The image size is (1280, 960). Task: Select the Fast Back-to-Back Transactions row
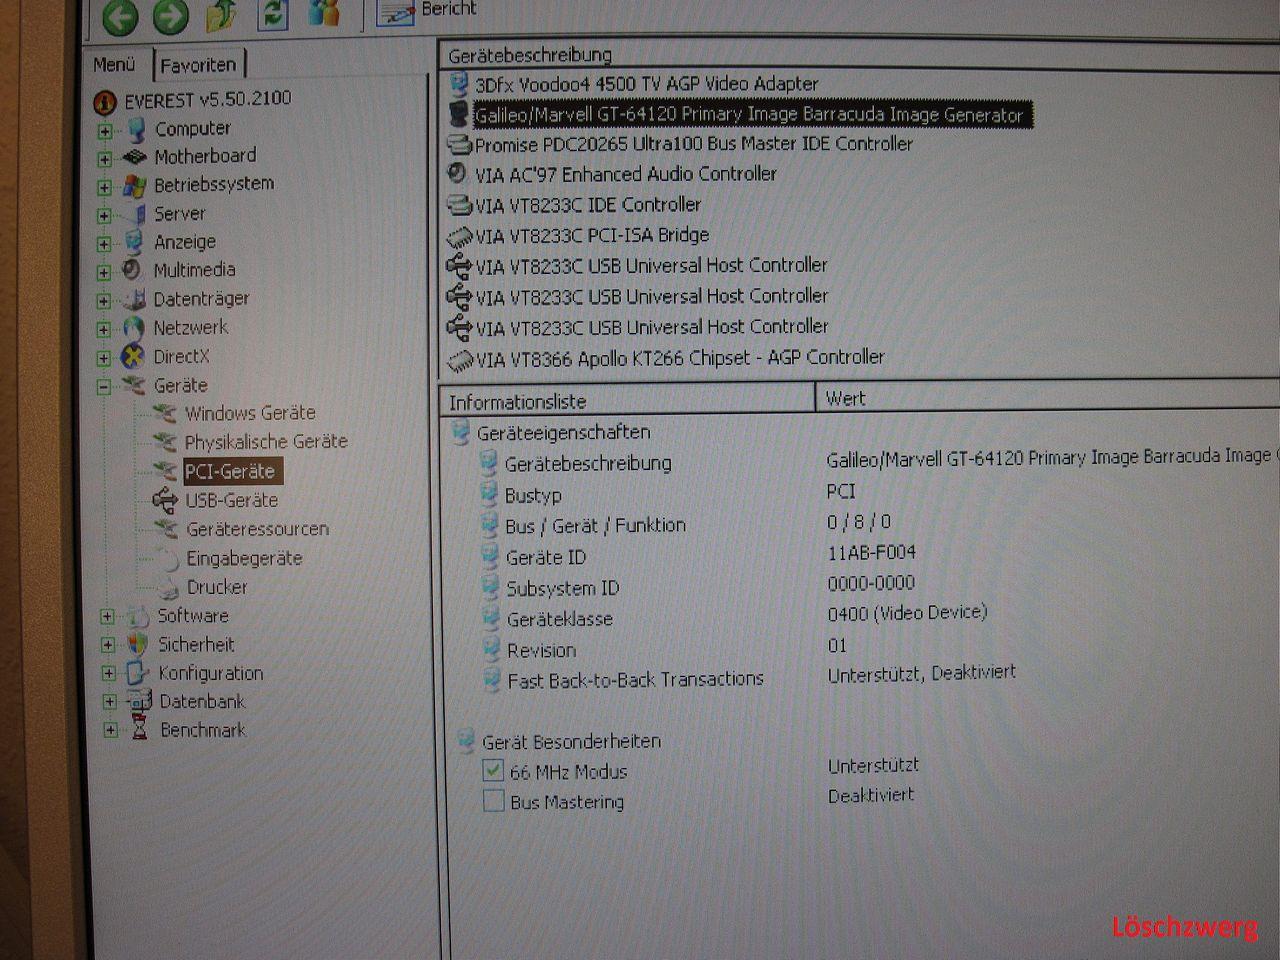pos(635,680)
